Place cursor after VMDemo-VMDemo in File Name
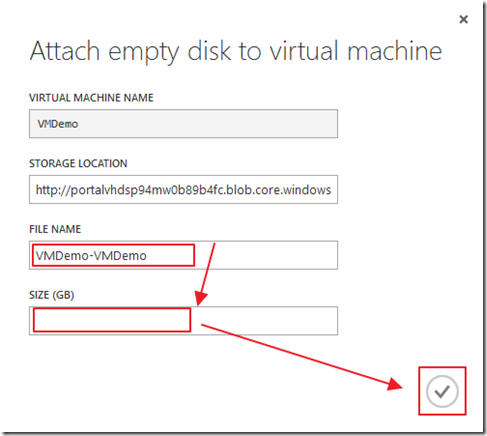 [149, 256]
